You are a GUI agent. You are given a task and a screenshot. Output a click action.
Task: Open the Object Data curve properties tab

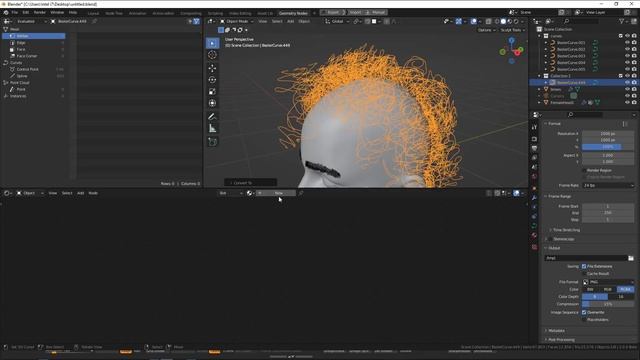point(534,226)
